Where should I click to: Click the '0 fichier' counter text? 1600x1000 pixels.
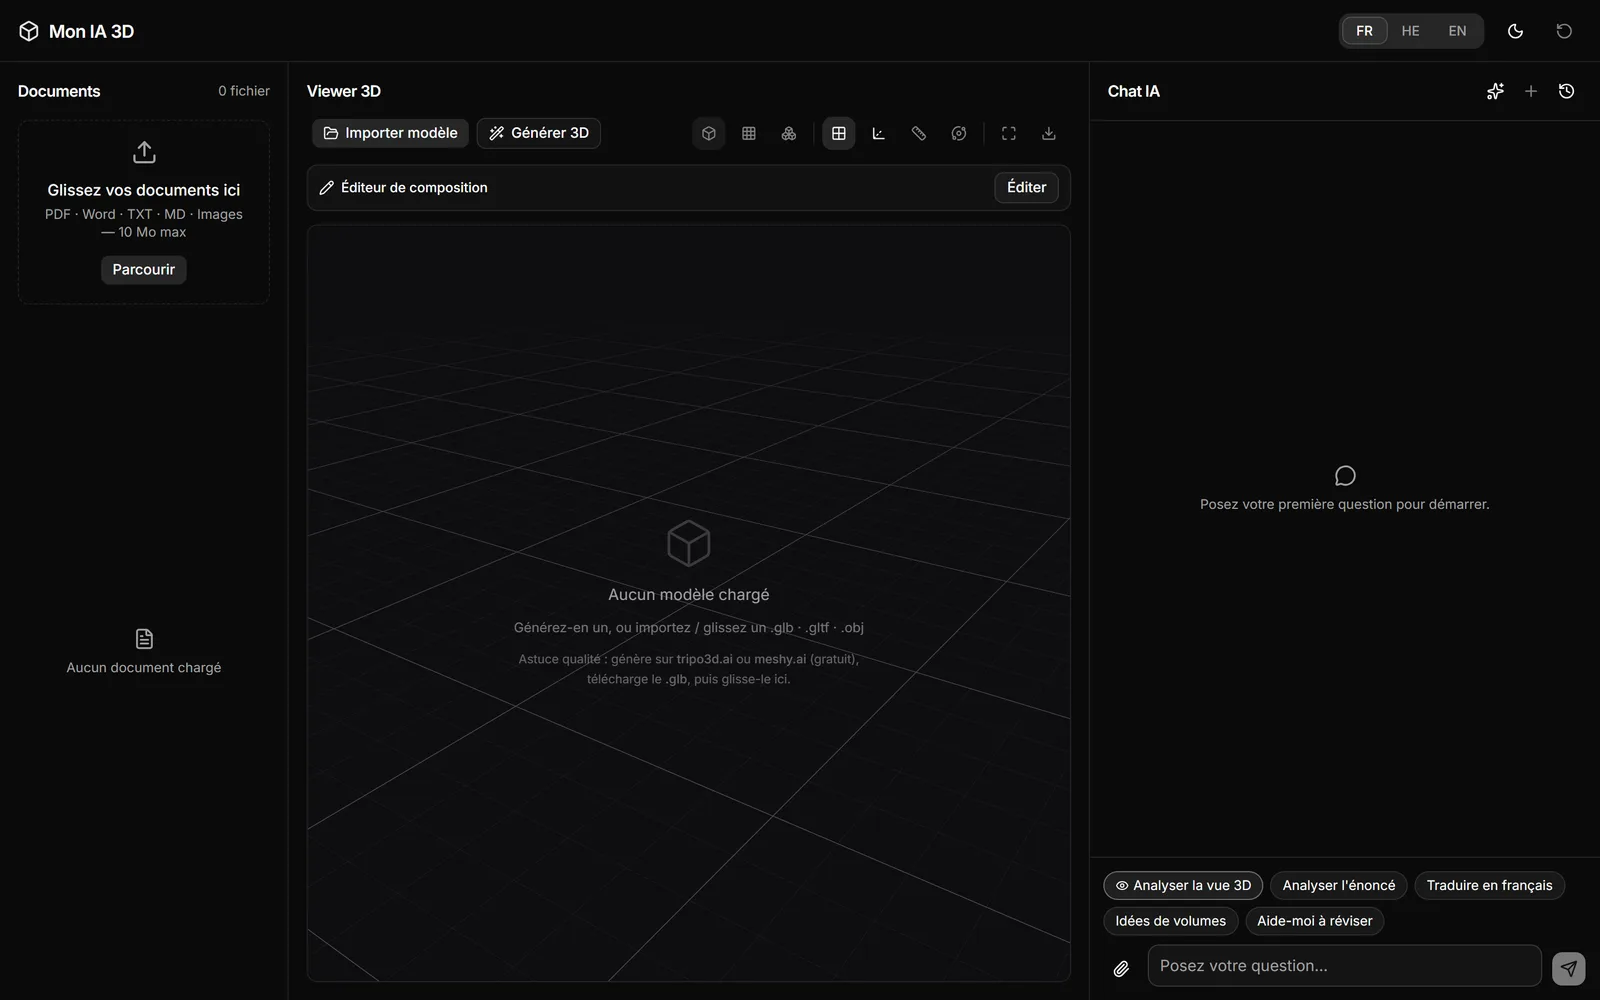(x=244, y=91)
